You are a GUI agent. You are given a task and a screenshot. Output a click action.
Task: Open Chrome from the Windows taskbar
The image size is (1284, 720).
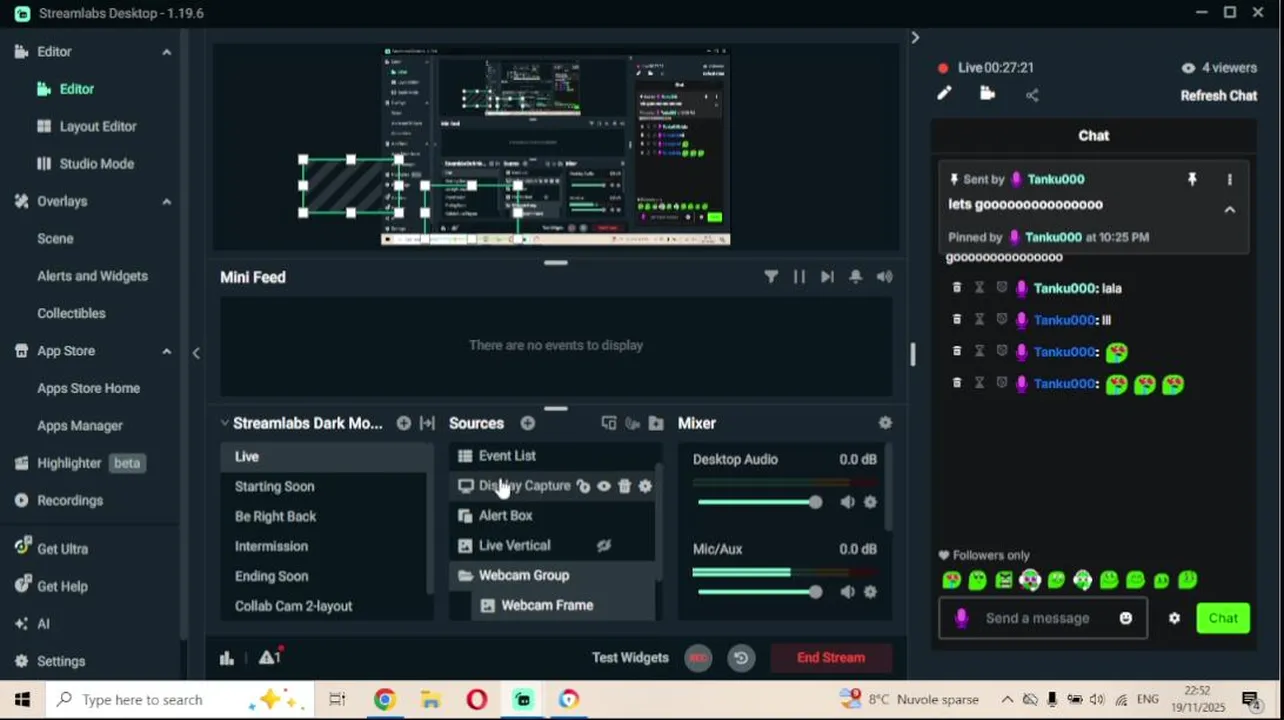[x=384, y=700]
